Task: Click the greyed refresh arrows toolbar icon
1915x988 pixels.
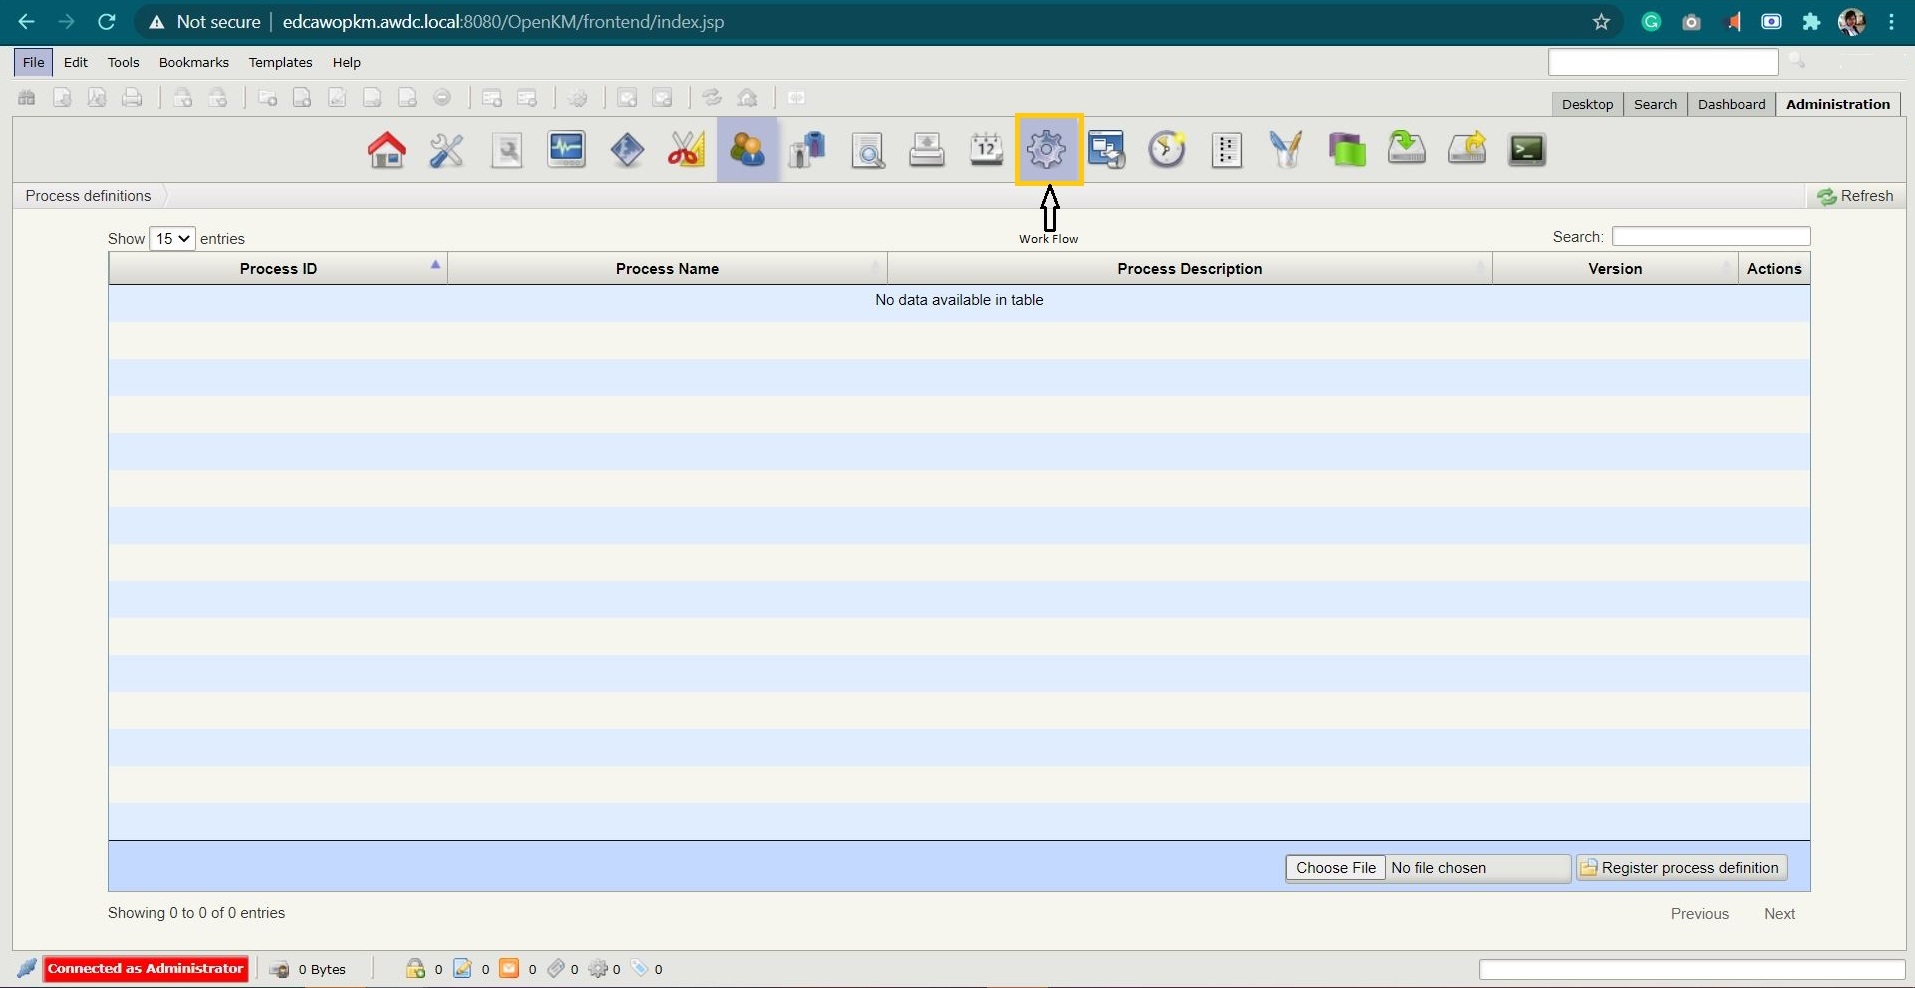Action: (x=712, y=98)
